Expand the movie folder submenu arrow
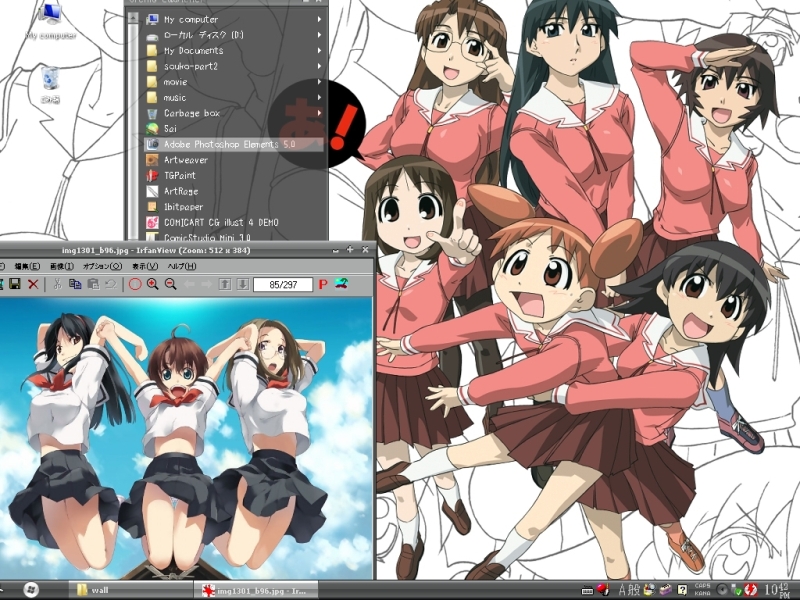The image size is (800, 600). point(319,82)
